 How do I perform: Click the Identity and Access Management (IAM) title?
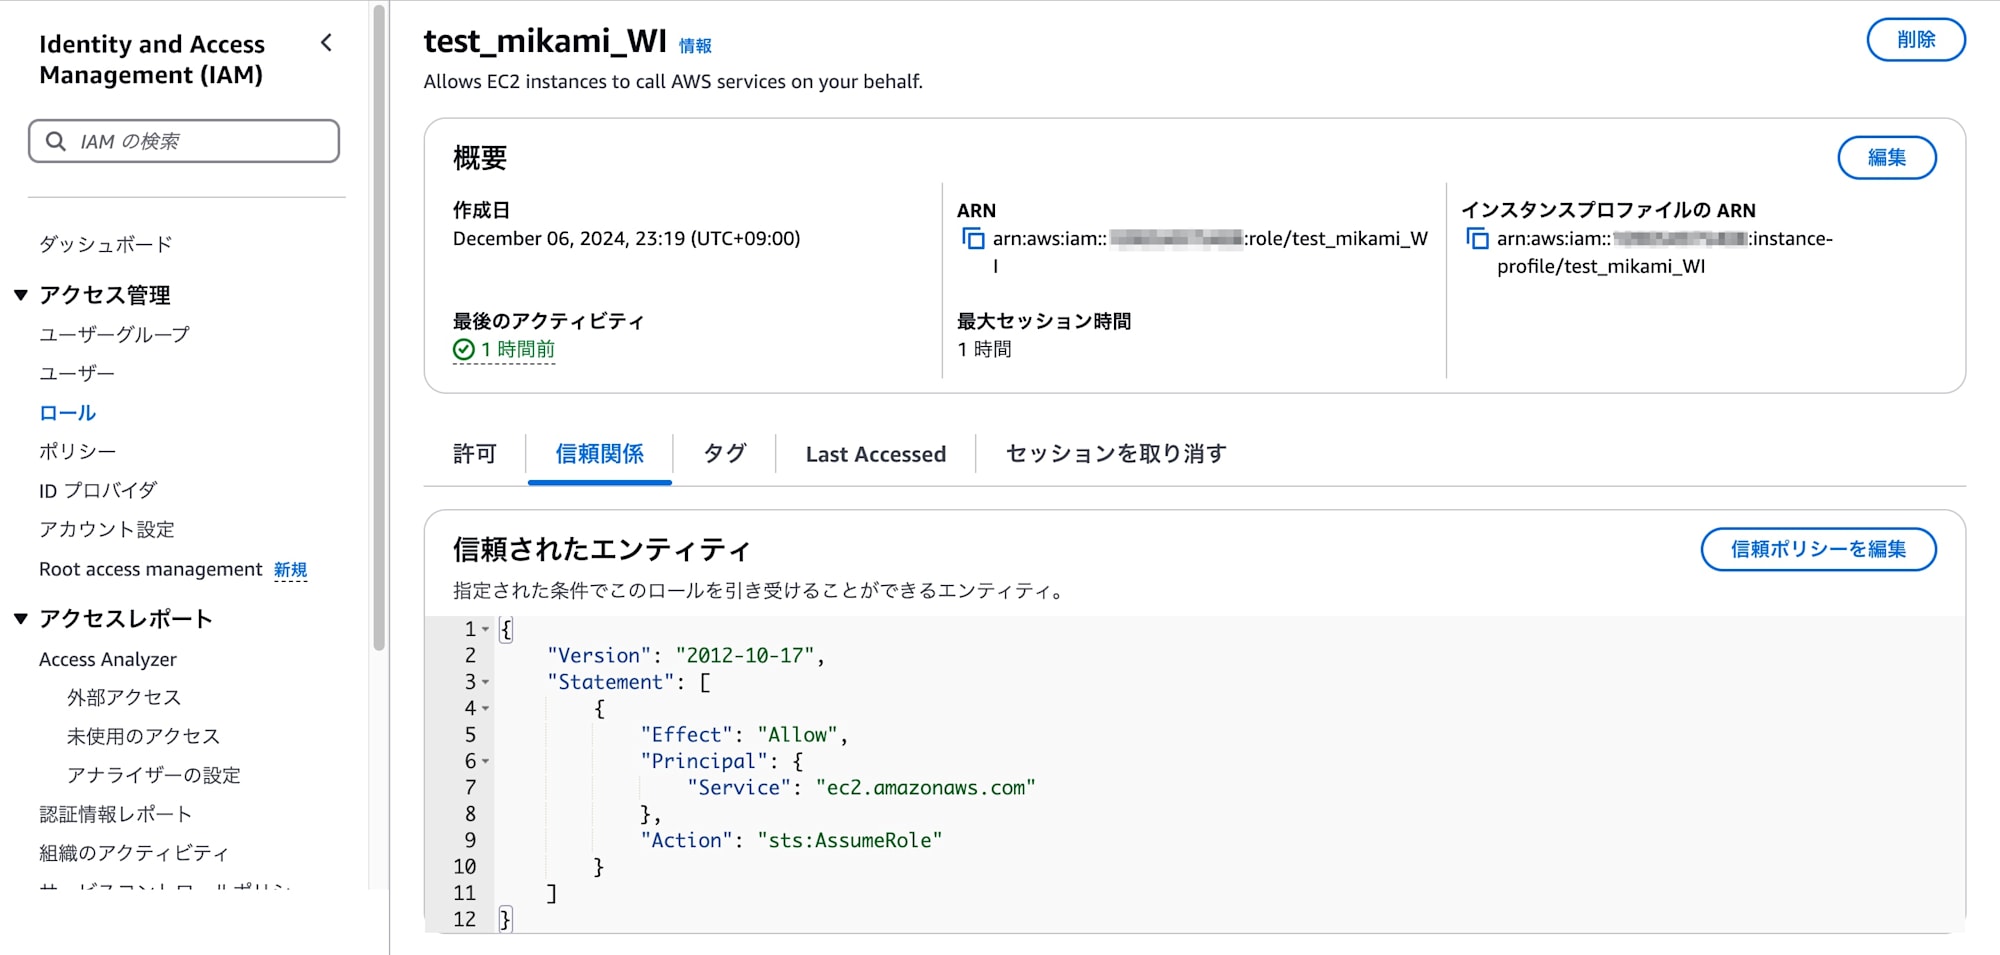152,59
